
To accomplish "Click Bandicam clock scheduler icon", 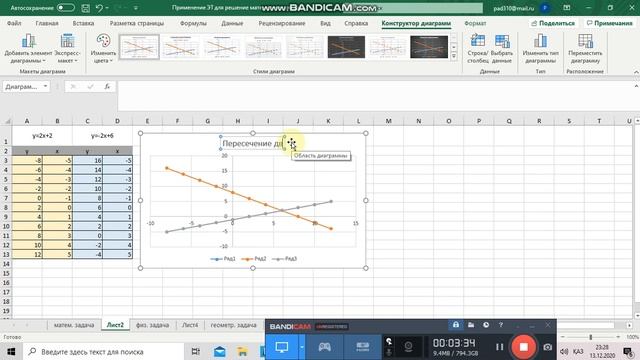I will click(x=486, y=325).
